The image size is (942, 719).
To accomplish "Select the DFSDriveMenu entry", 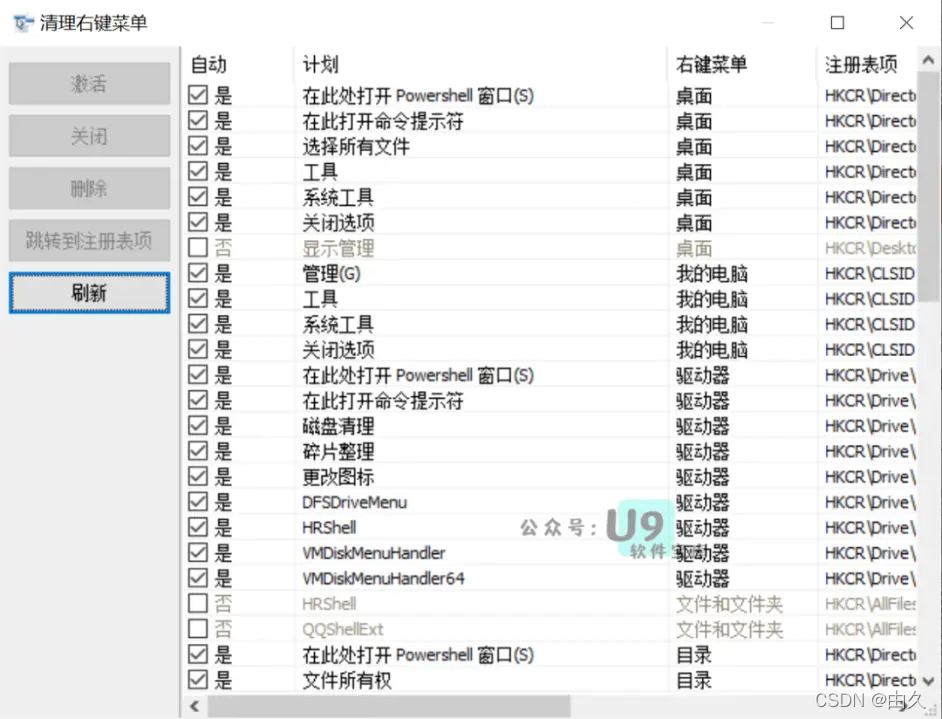I will tap(354, 502).
